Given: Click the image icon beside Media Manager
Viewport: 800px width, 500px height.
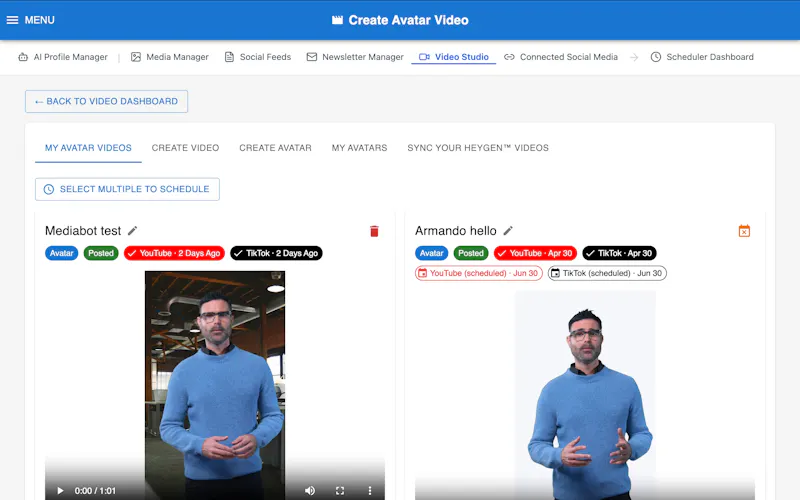Looking at the screenshot, I should tap(136, 57).
